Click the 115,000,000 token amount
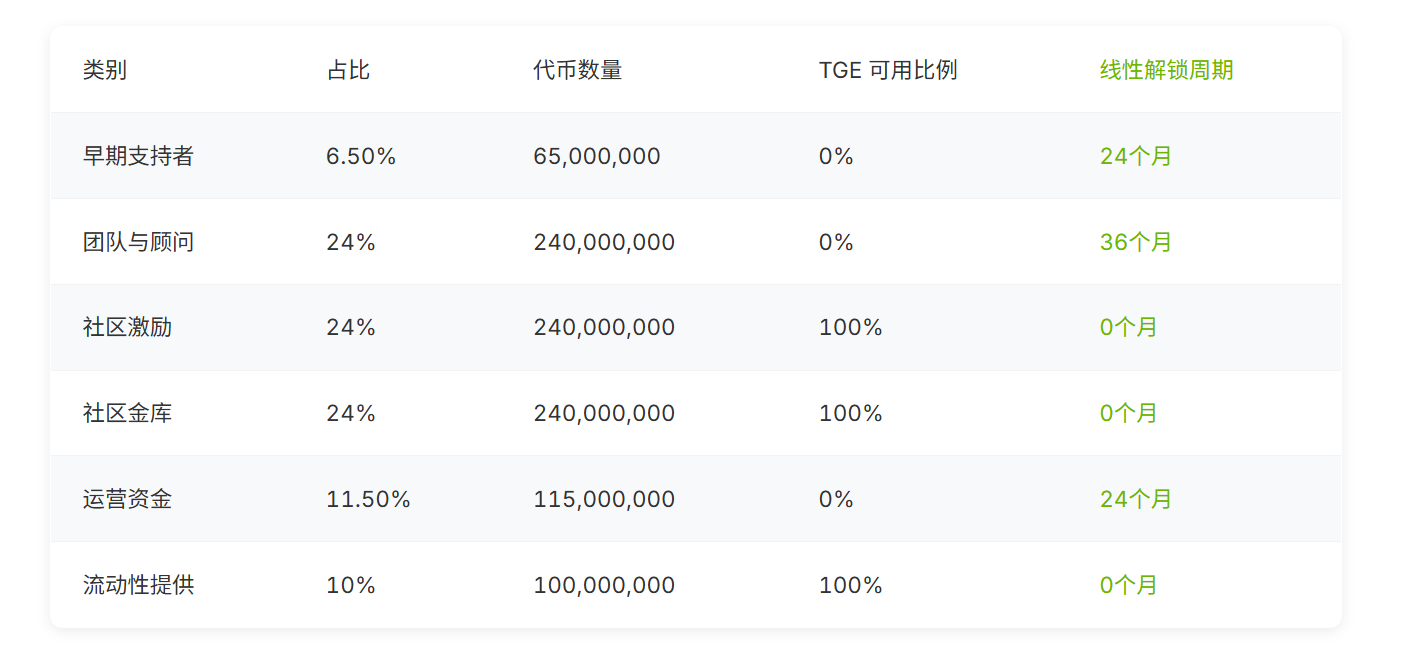 coord(604,499)
